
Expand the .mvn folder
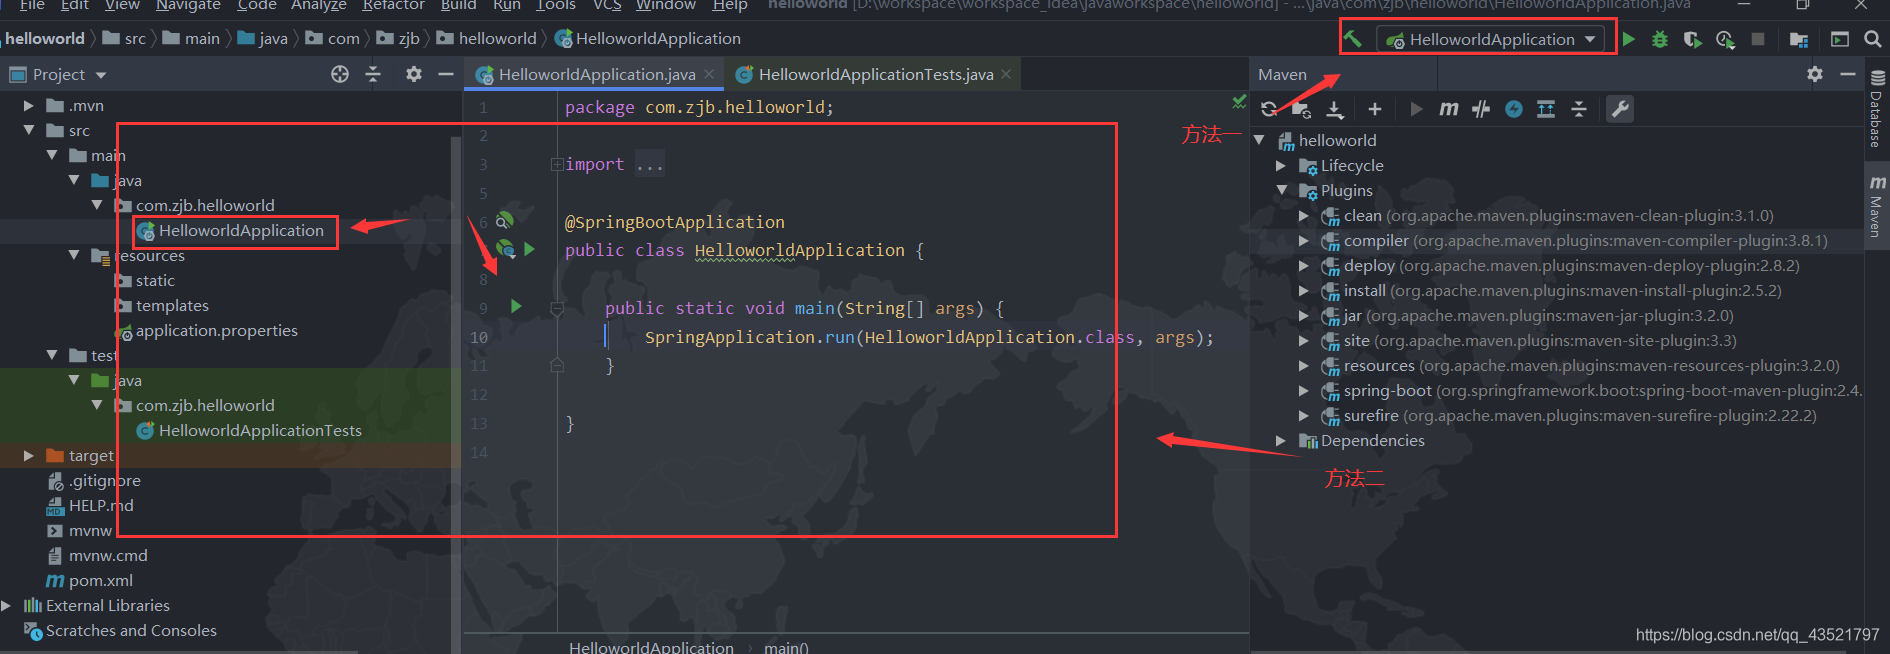[28, 105]
